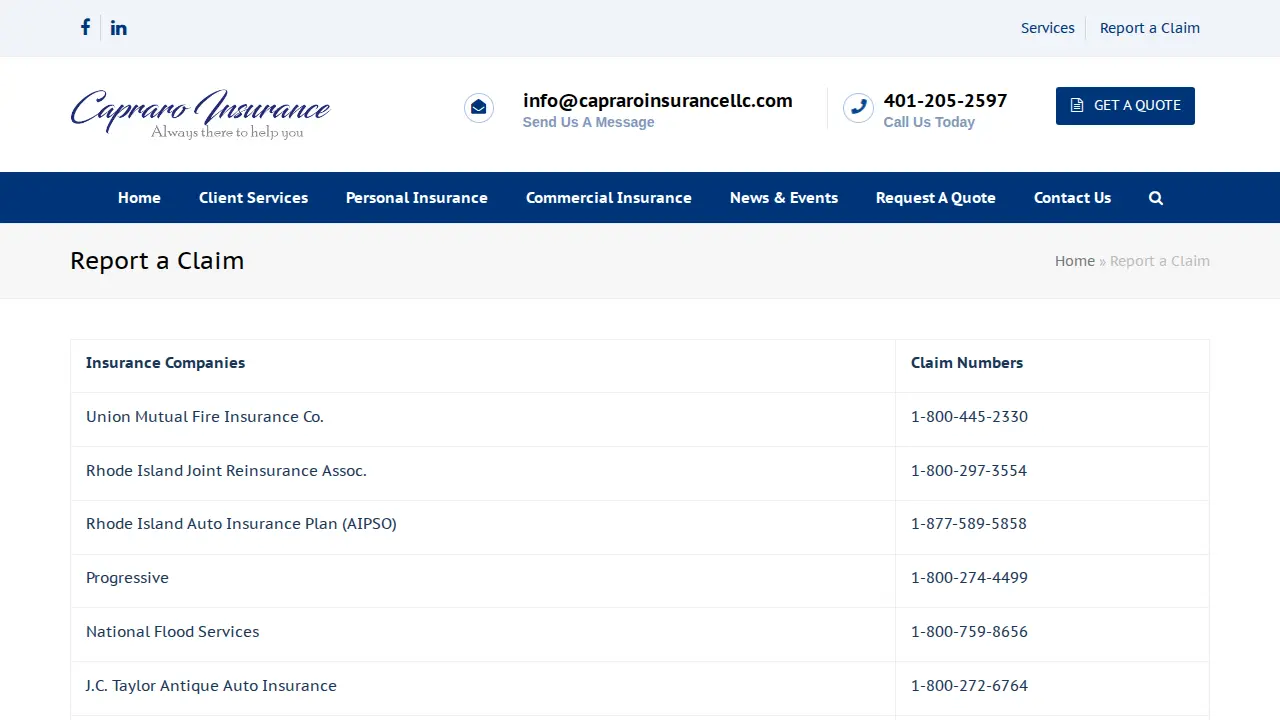Click claim number 1-800-272-6764
The height and width of the screenshot is (720, 1280).
[x=969, y=686]
